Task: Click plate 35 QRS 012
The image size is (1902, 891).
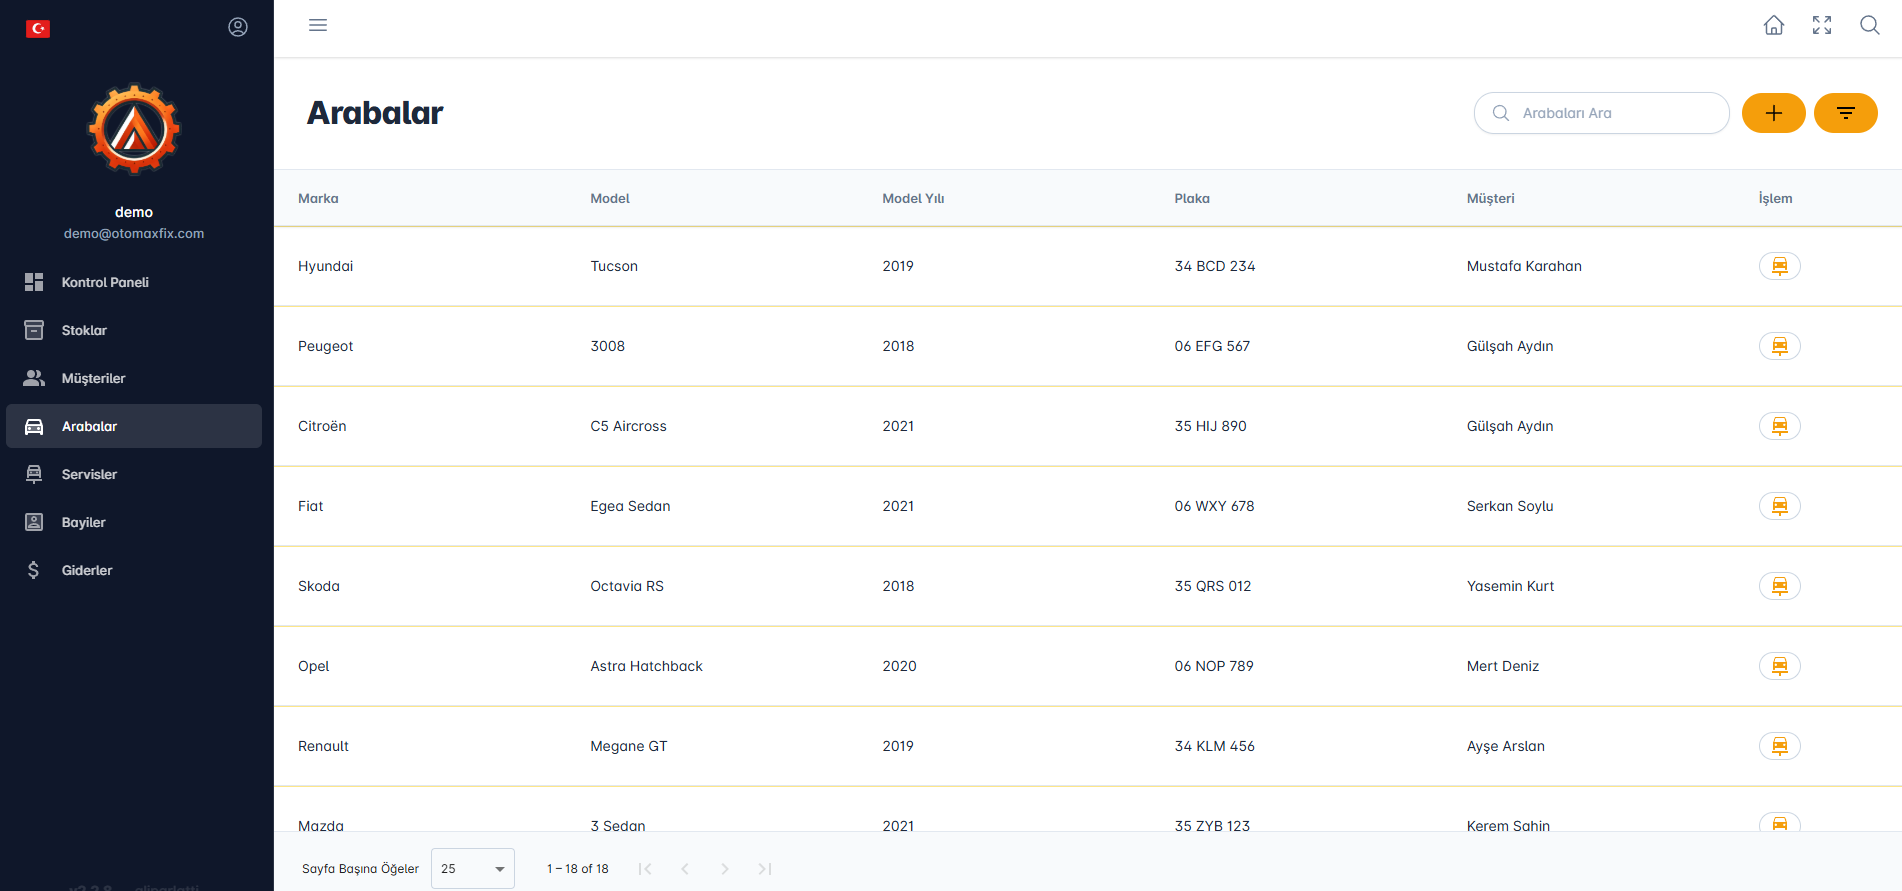Action: (1213, 586)
